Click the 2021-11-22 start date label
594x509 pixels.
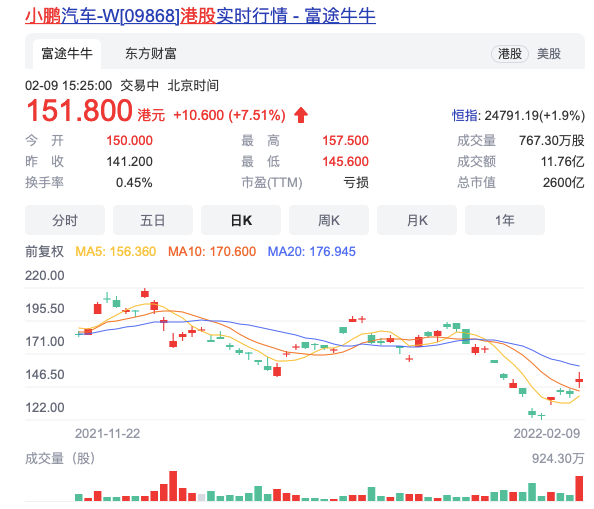coord(108,434)
